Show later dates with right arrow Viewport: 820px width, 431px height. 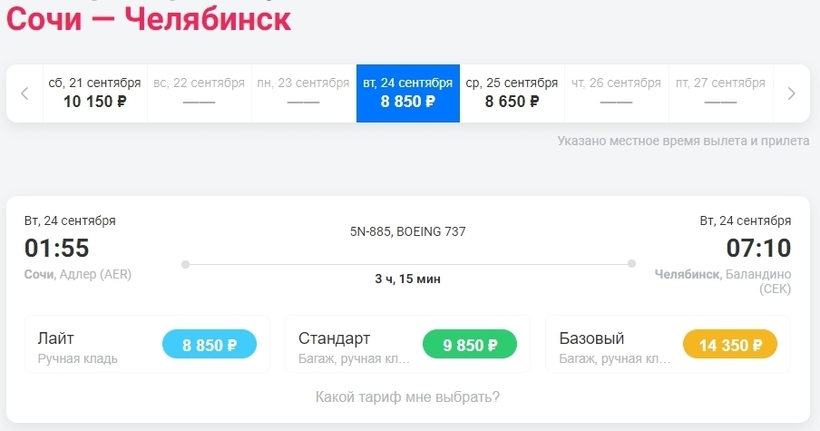point(791,94)
